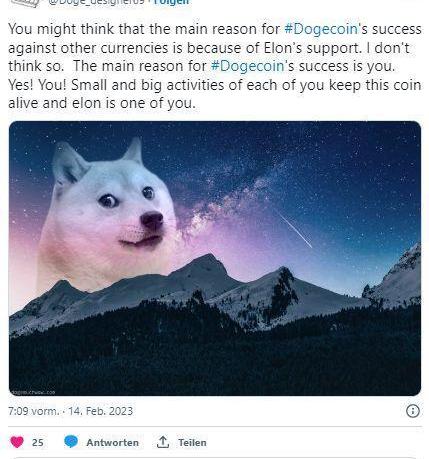
Task: Open the first #Dogecoin hashtag
Action: [x=321, y=29]
